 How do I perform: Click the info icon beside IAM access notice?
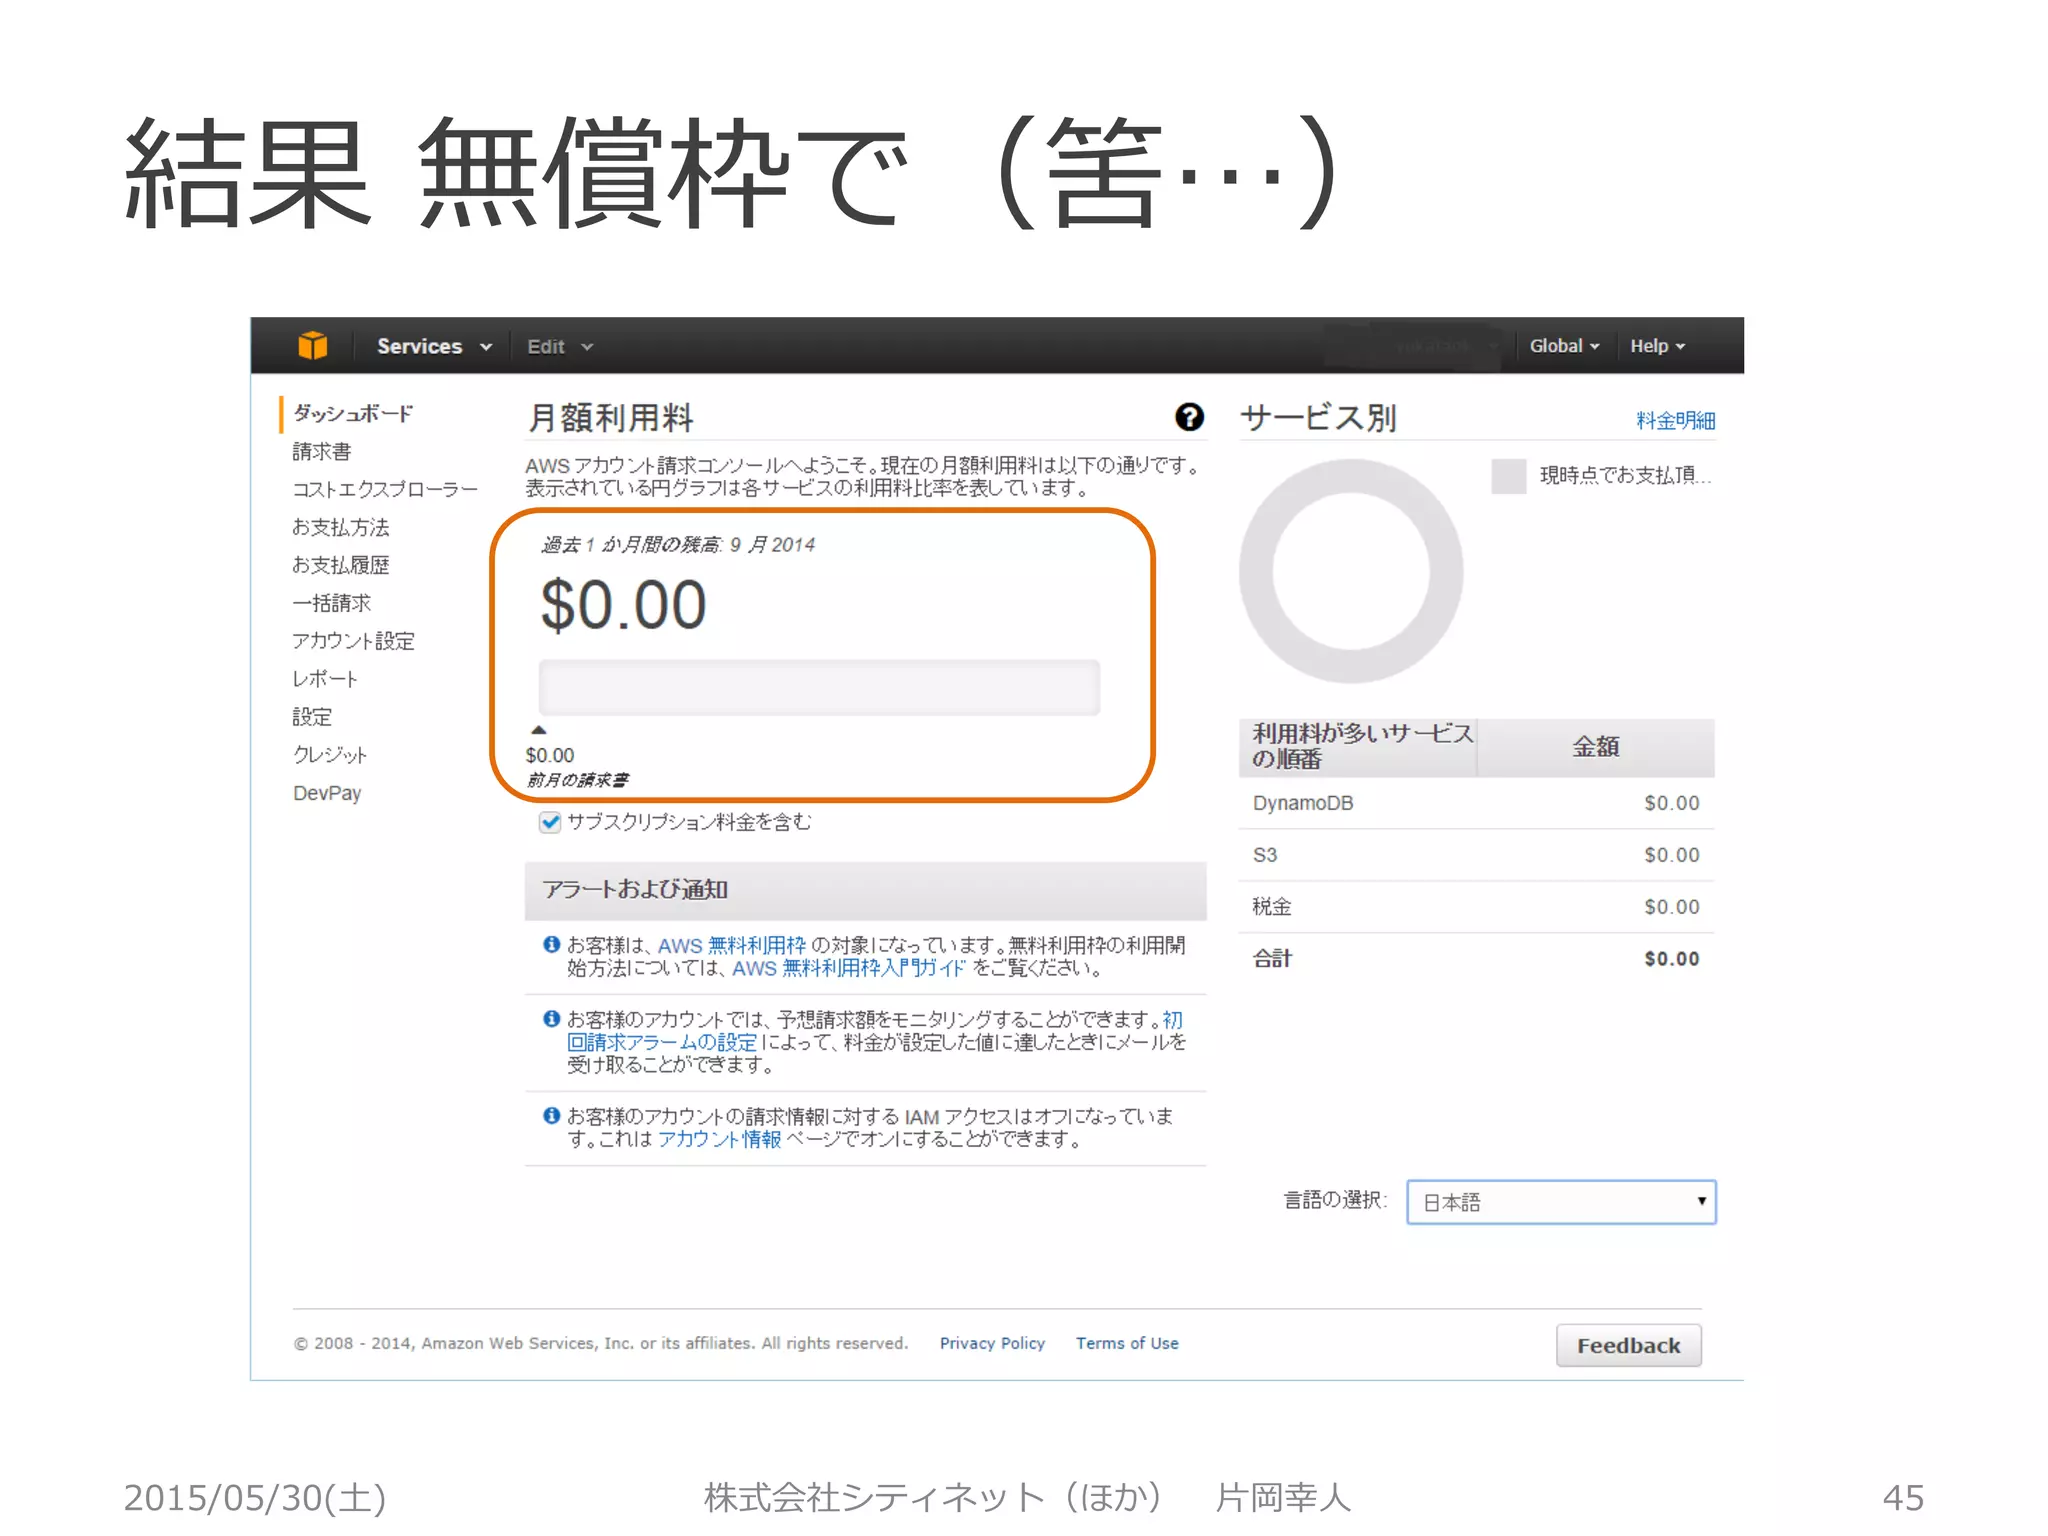(x=551, y=1115)
